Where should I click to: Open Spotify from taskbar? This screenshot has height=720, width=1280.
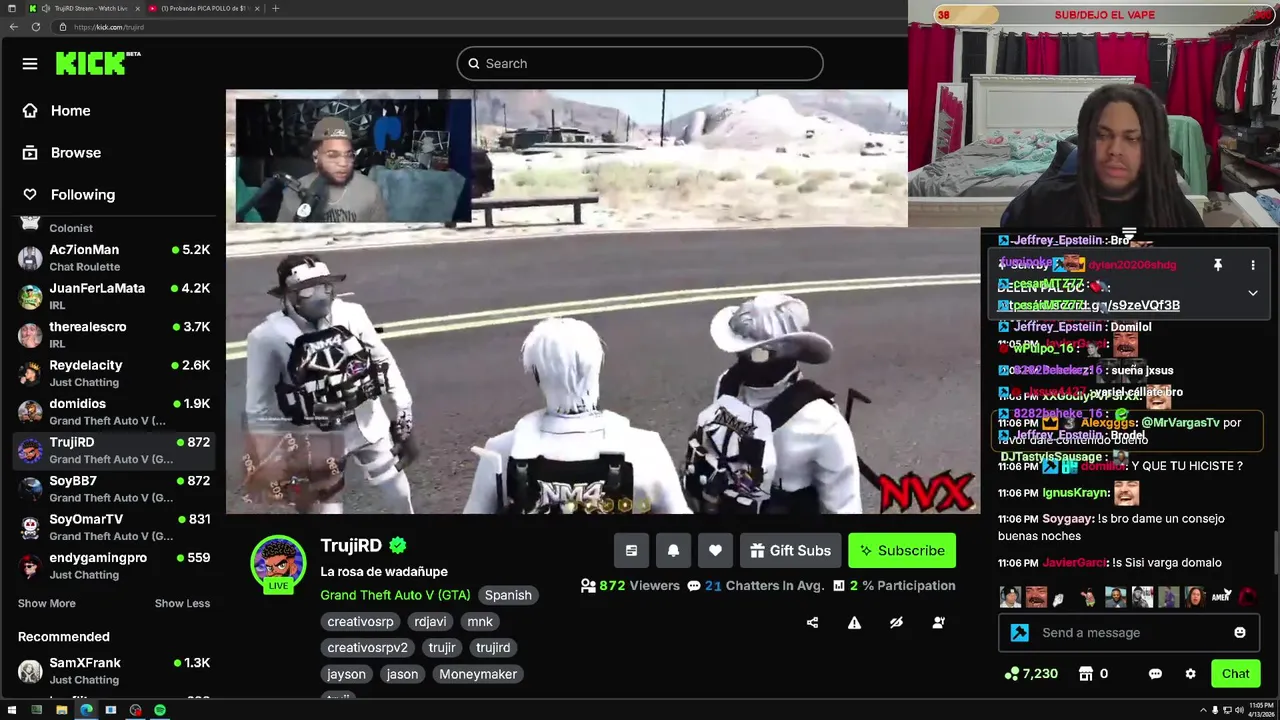click(x=160, y=710)
